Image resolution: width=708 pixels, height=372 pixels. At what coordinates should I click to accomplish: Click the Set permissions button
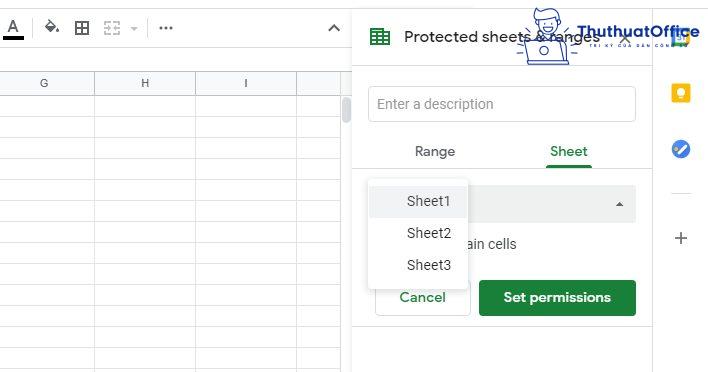tap(557, 298)
